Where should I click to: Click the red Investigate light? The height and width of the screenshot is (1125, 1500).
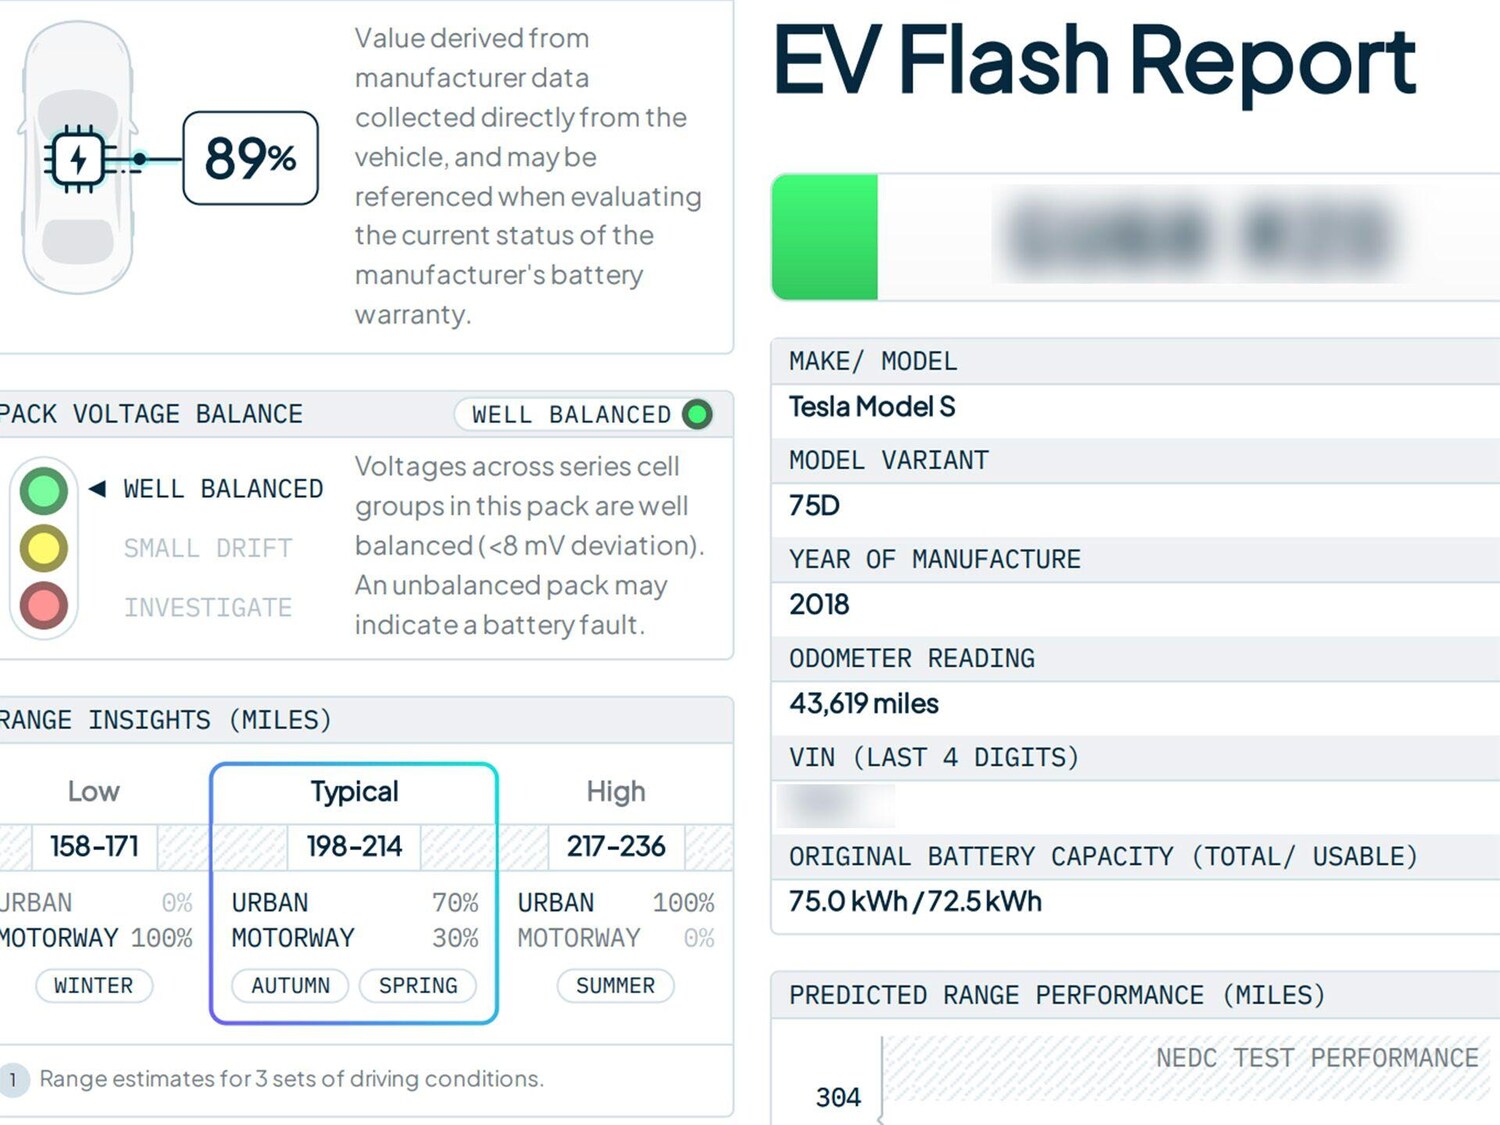pos(44,606)
